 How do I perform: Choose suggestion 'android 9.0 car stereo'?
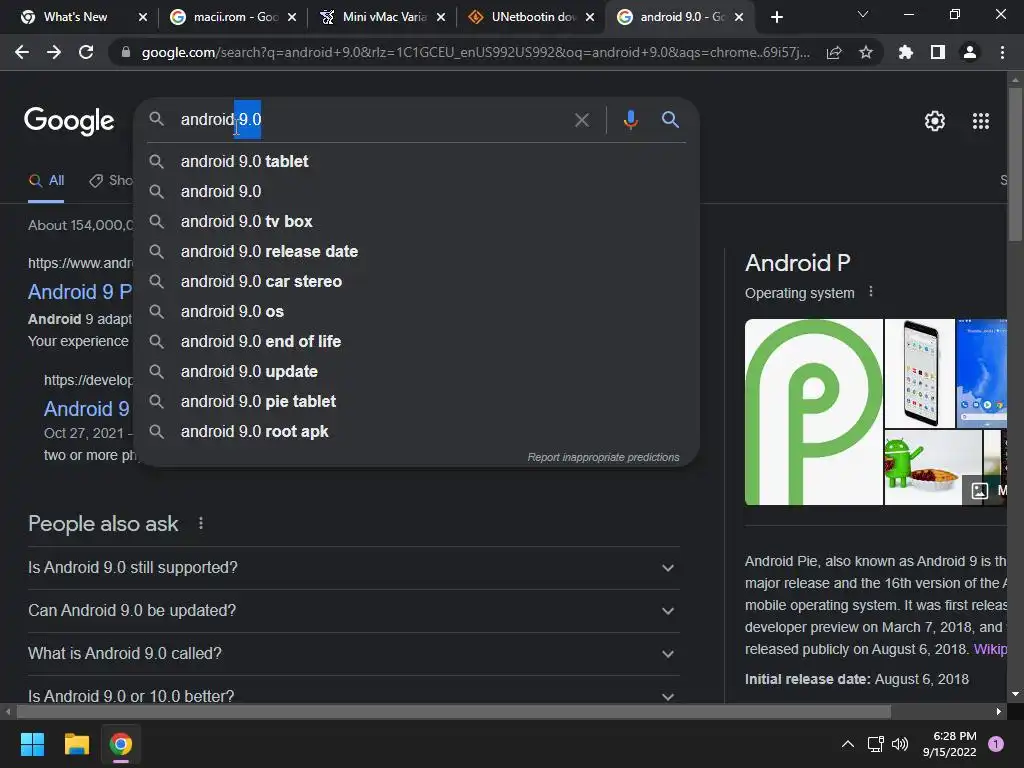click(x=417, y=281)
